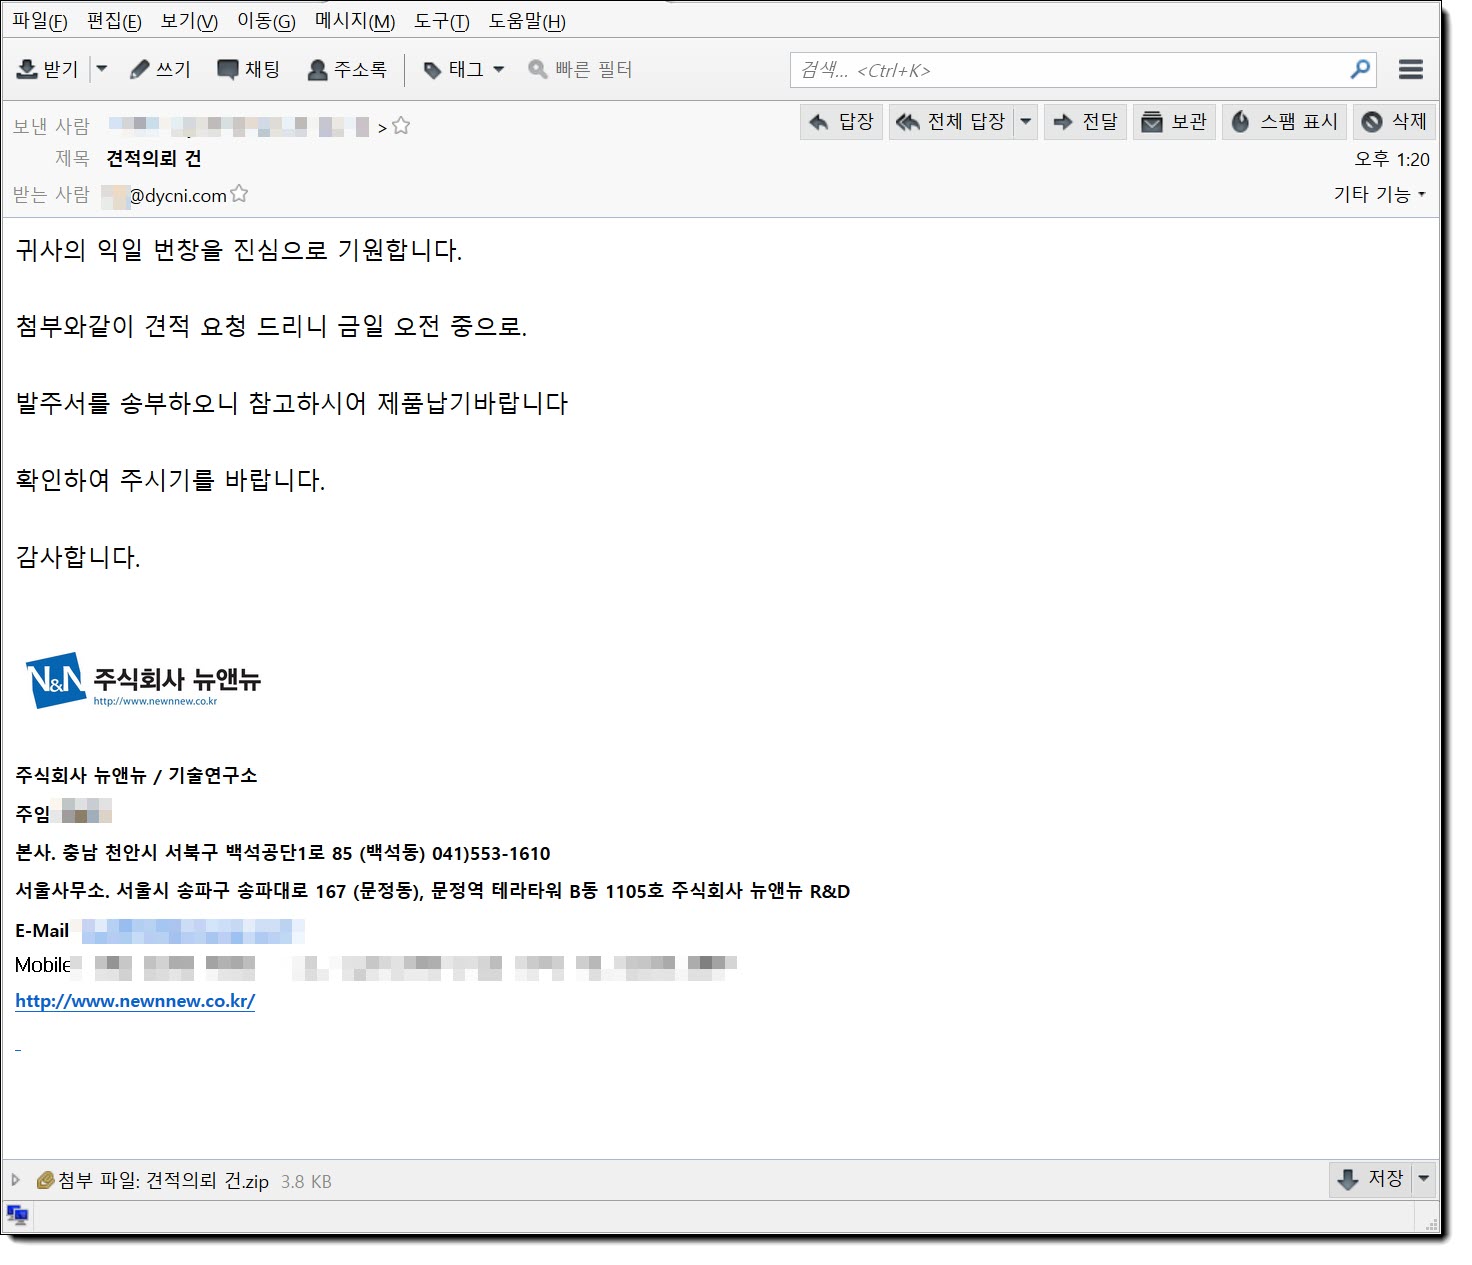Image resolution: width=1472 pixels, height=1265 pixels.
Task: Expand the 받기 dropdown arrow
Action: [x=101, y=69]
